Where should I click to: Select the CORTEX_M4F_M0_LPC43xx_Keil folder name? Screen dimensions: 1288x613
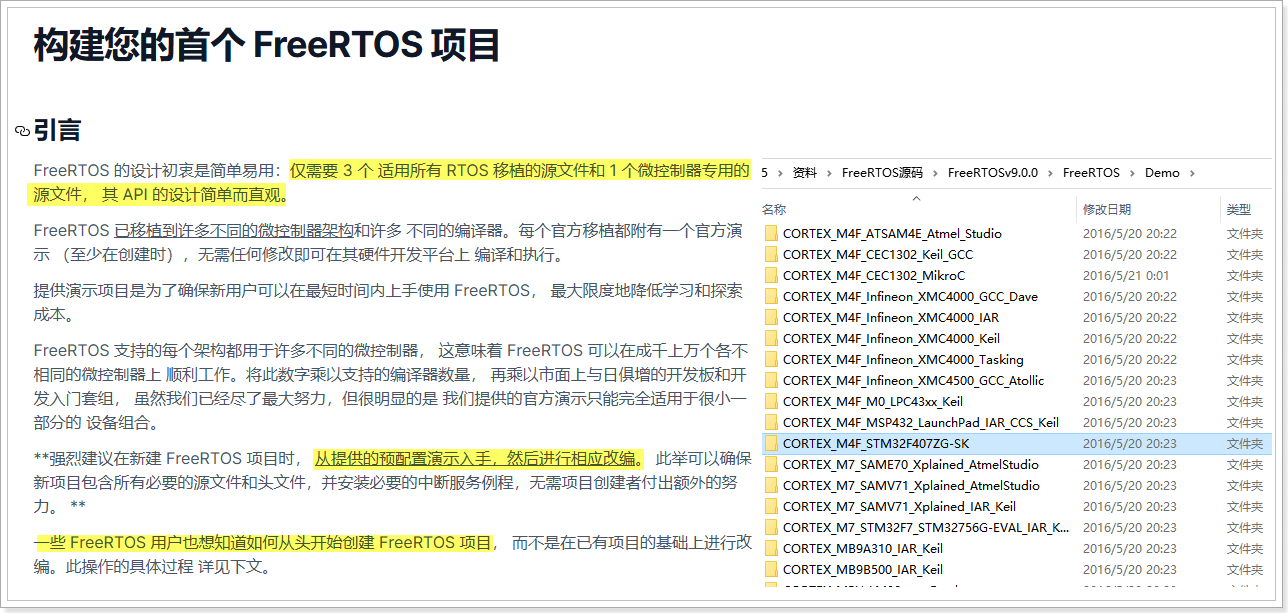point(873,401)
